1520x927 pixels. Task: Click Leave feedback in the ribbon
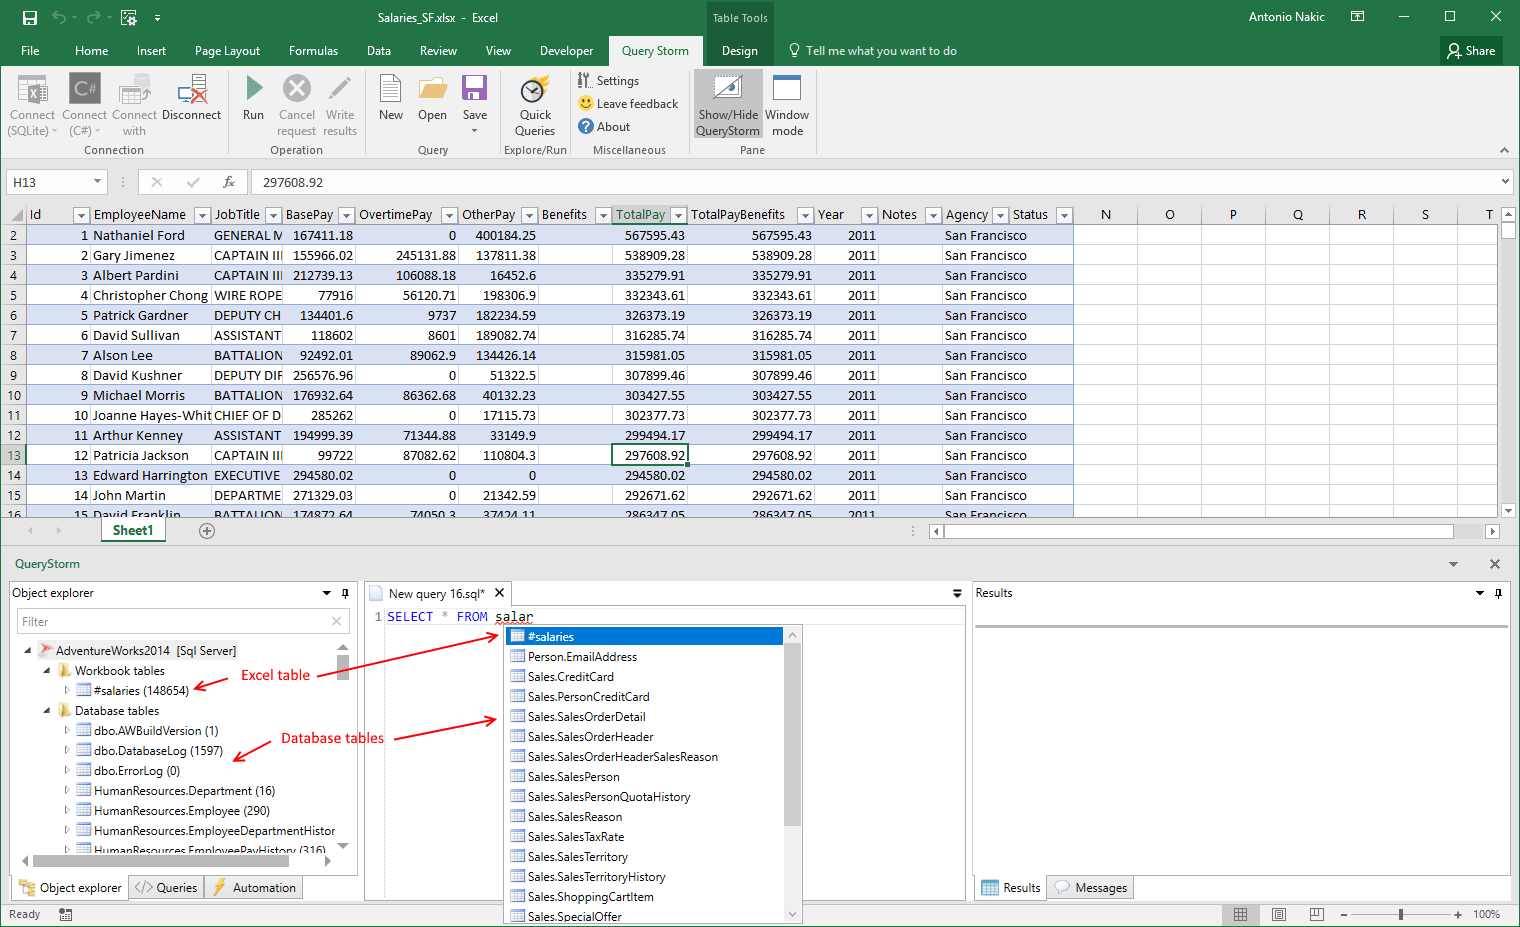coord(628,104)
